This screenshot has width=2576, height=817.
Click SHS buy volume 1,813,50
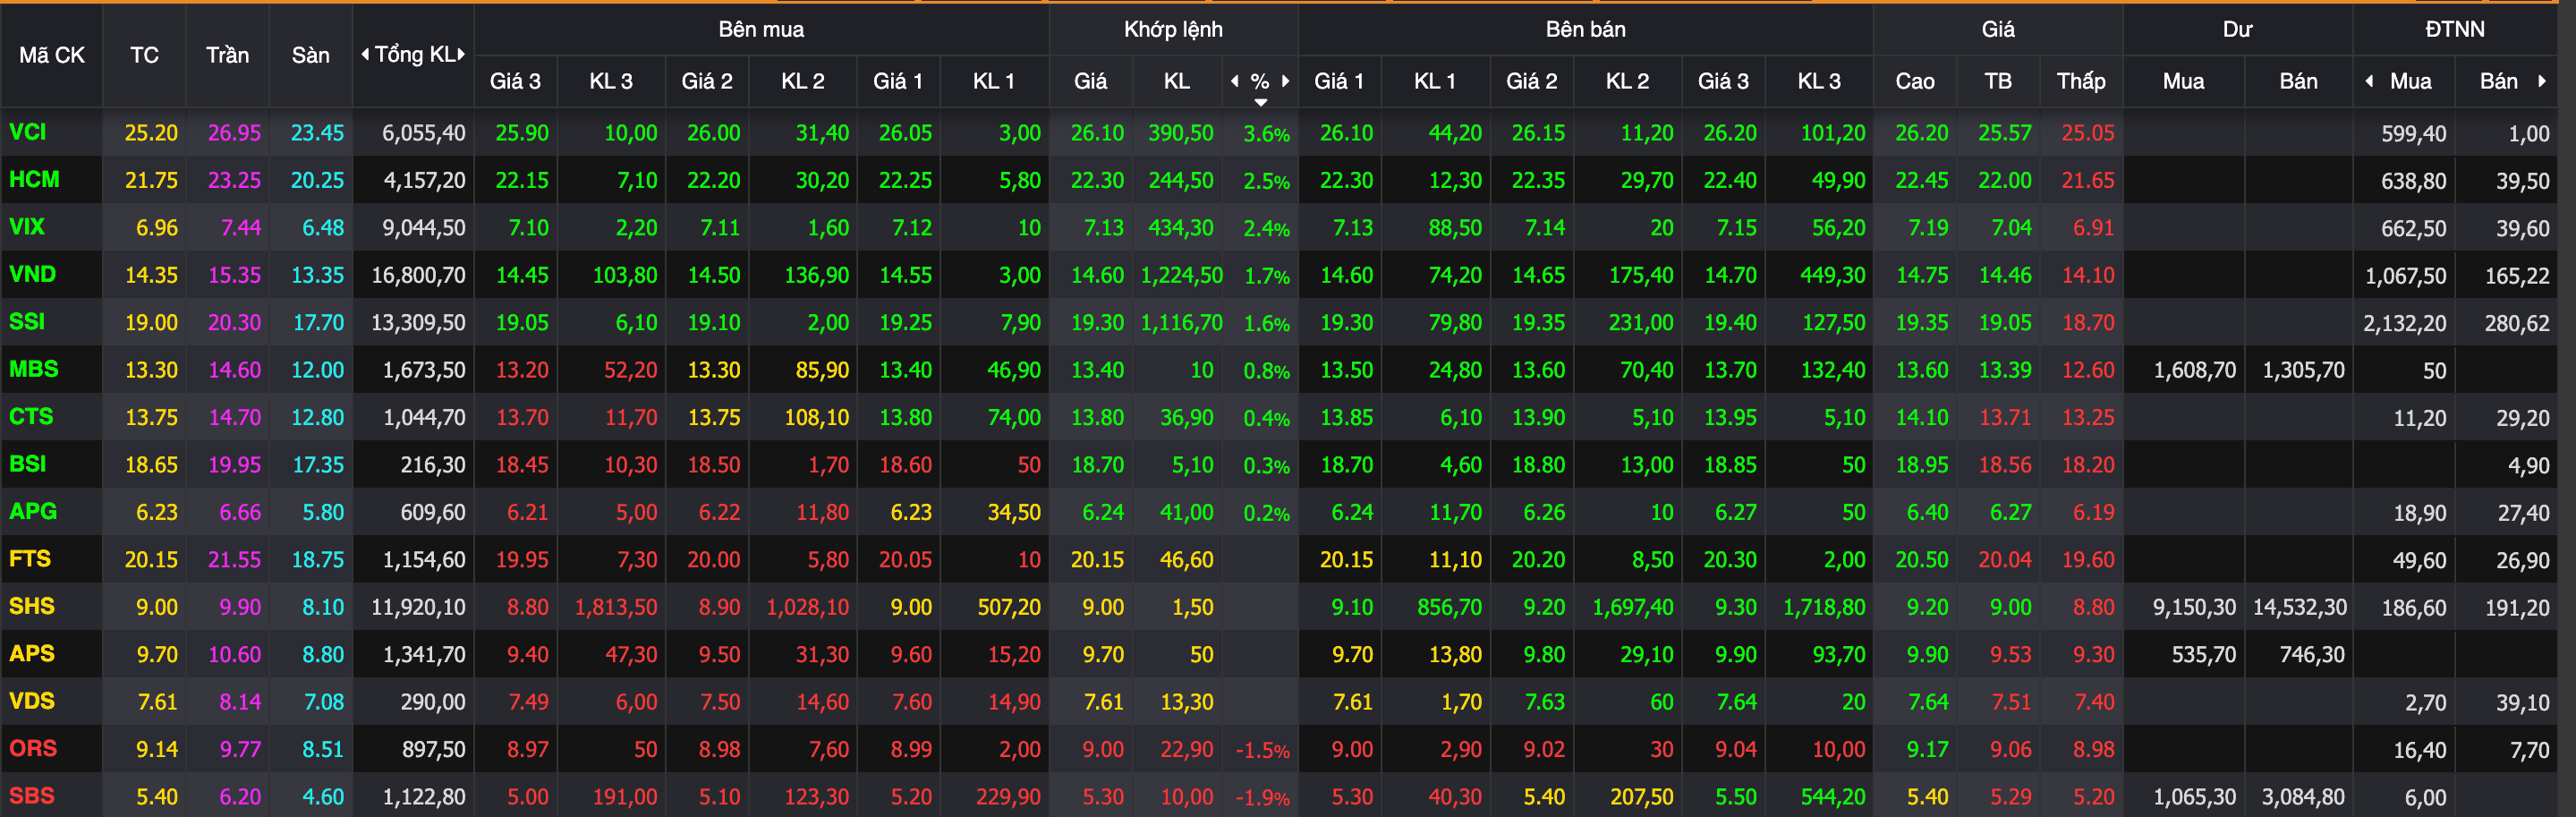click(x=616, y=607)
